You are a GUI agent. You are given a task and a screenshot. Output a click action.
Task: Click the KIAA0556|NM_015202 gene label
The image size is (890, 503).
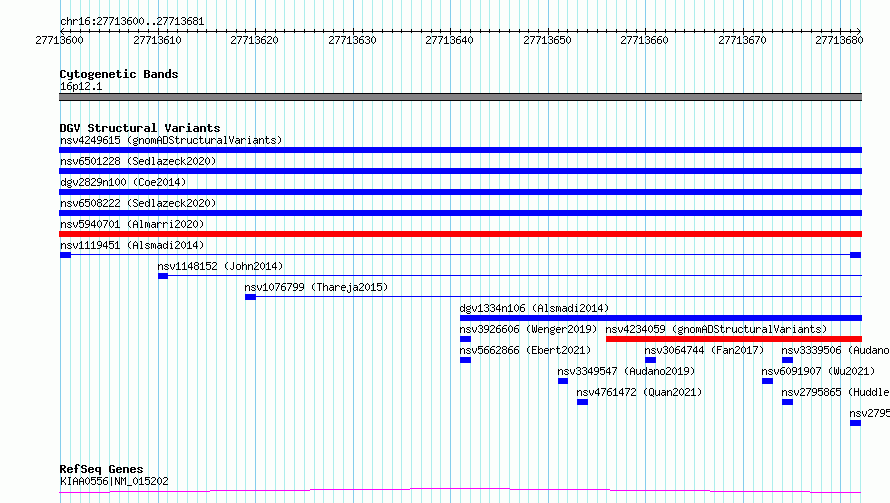[114, 481]
